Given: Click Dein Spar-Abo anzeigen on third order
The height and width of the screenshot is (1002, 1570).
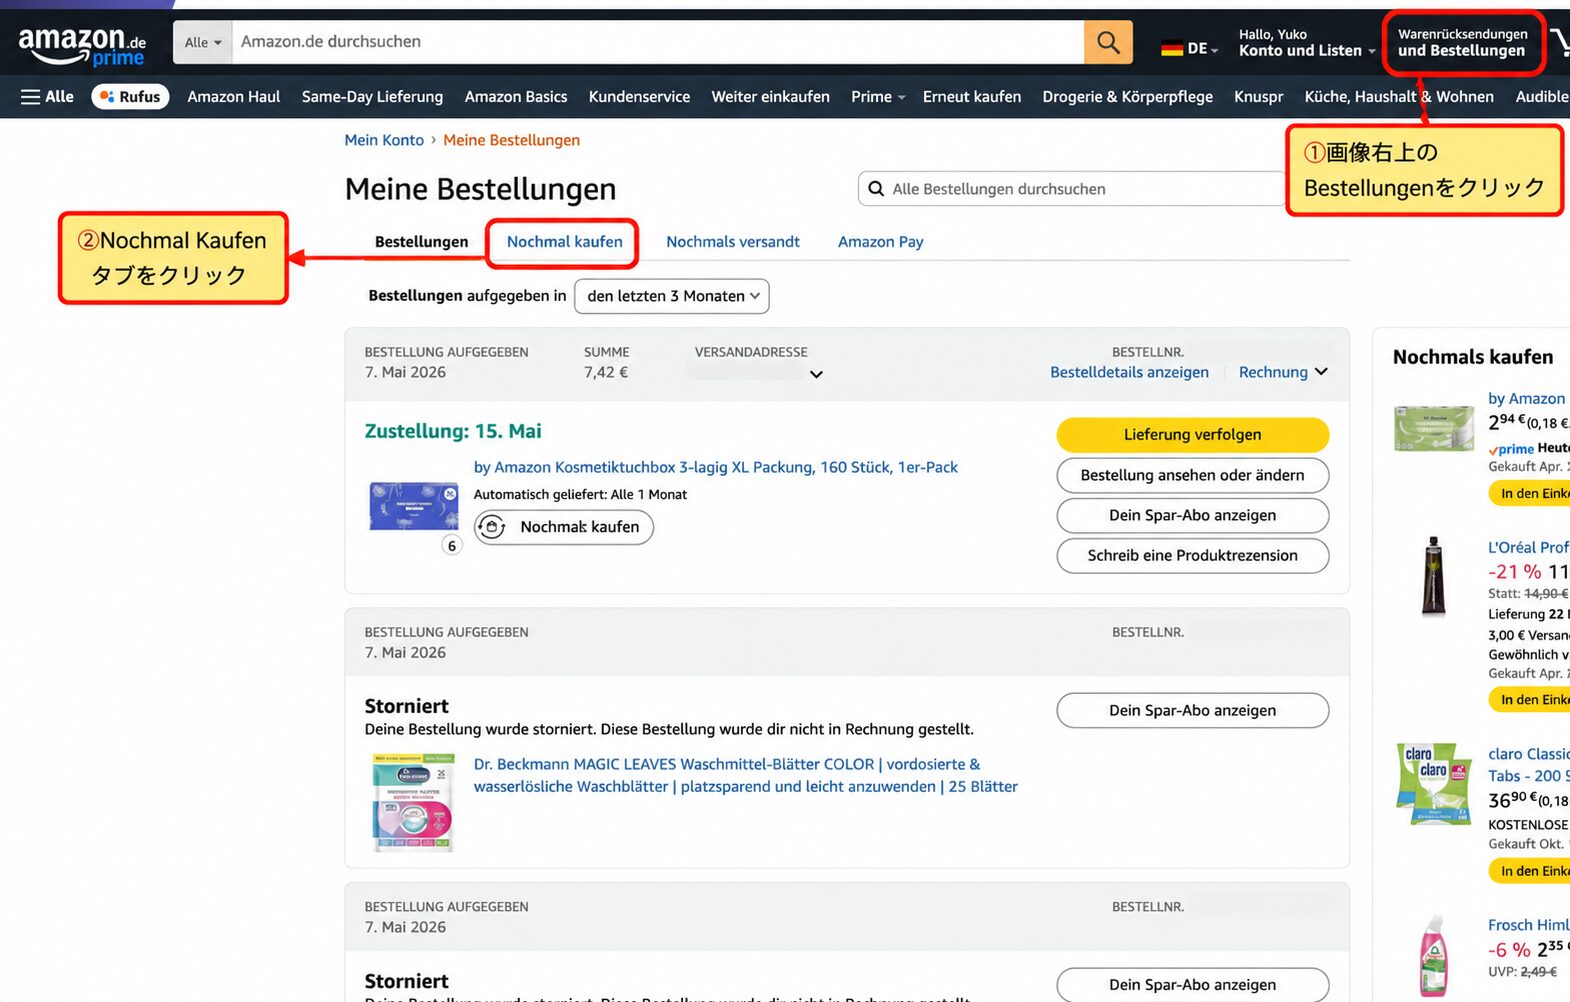Looking at the screenshot, I should (x=1192, y=985).
